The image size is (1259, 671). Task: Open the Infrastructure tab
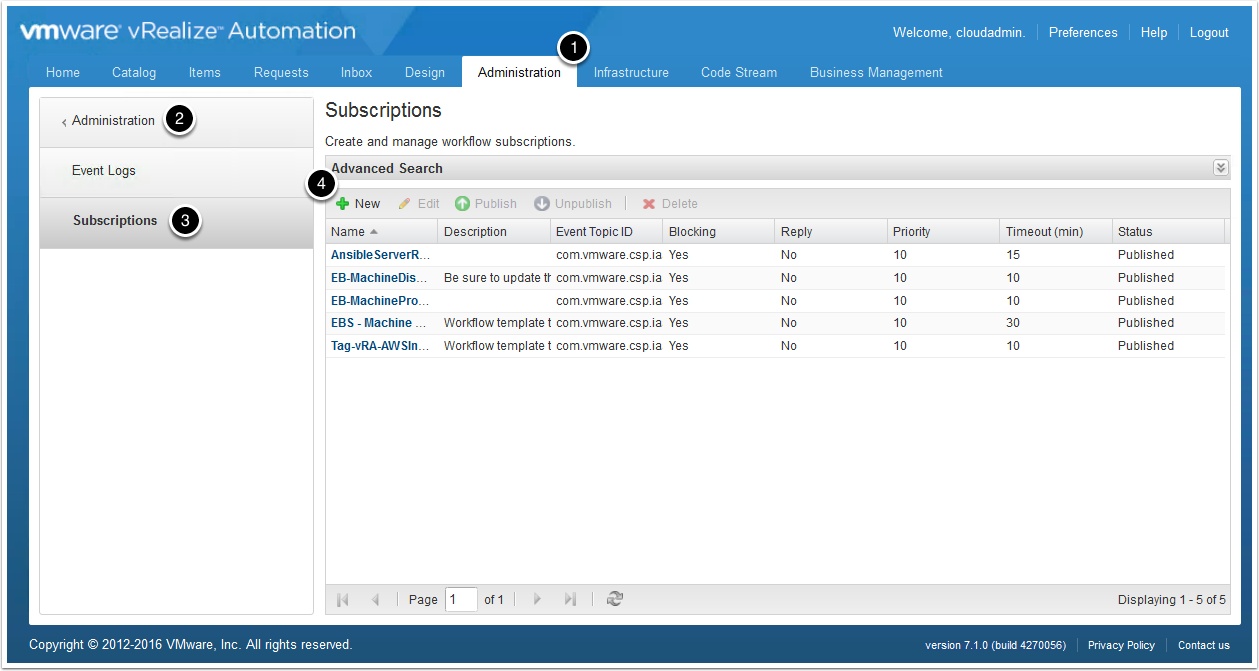631,72
